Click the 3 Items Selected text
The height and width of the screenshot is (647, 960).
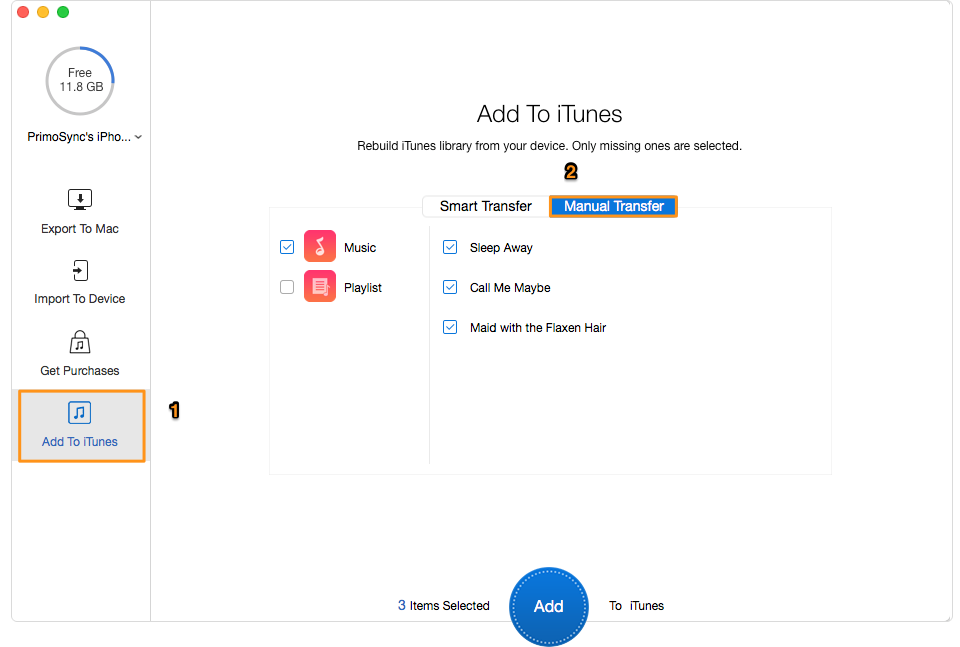pyautogui.click(x=443, y=605)
